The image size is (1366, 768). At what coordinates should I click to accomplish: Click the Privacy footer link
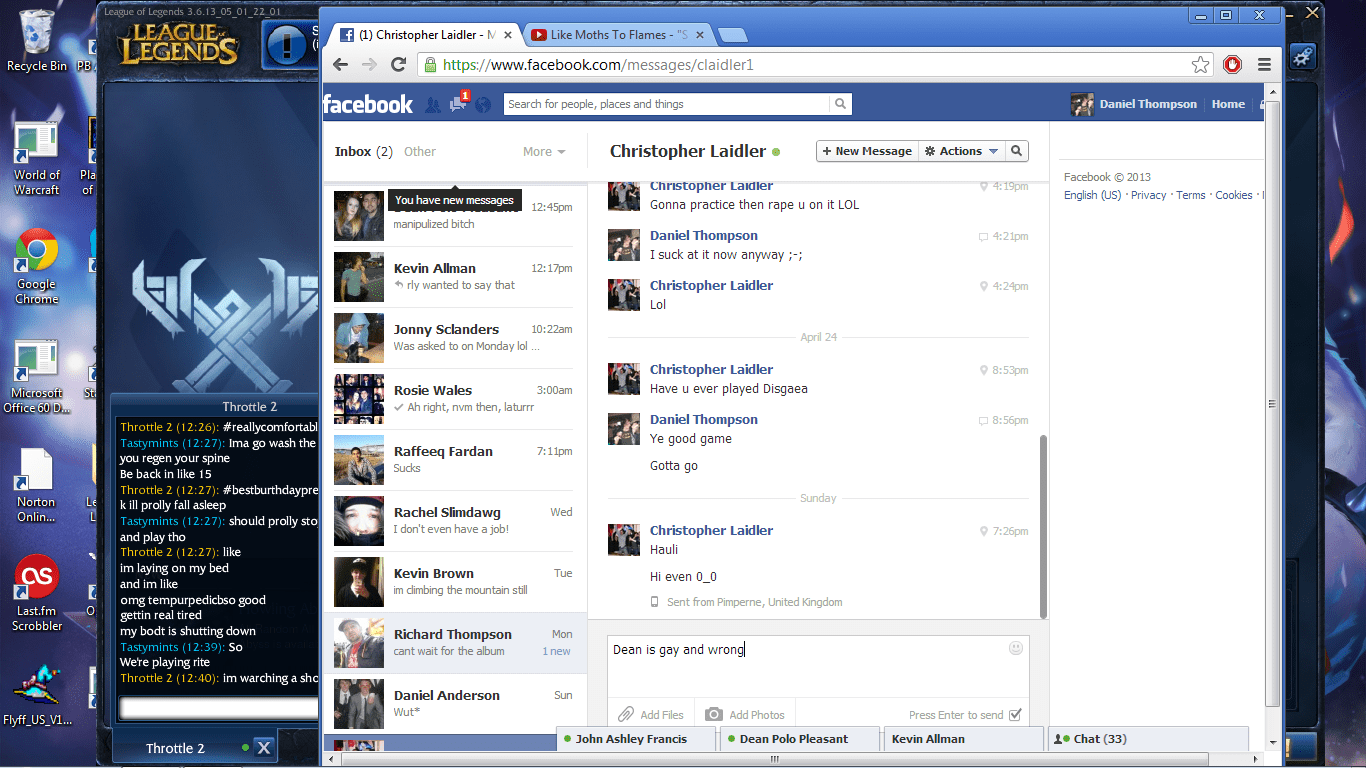click(x=1148, y=195)
